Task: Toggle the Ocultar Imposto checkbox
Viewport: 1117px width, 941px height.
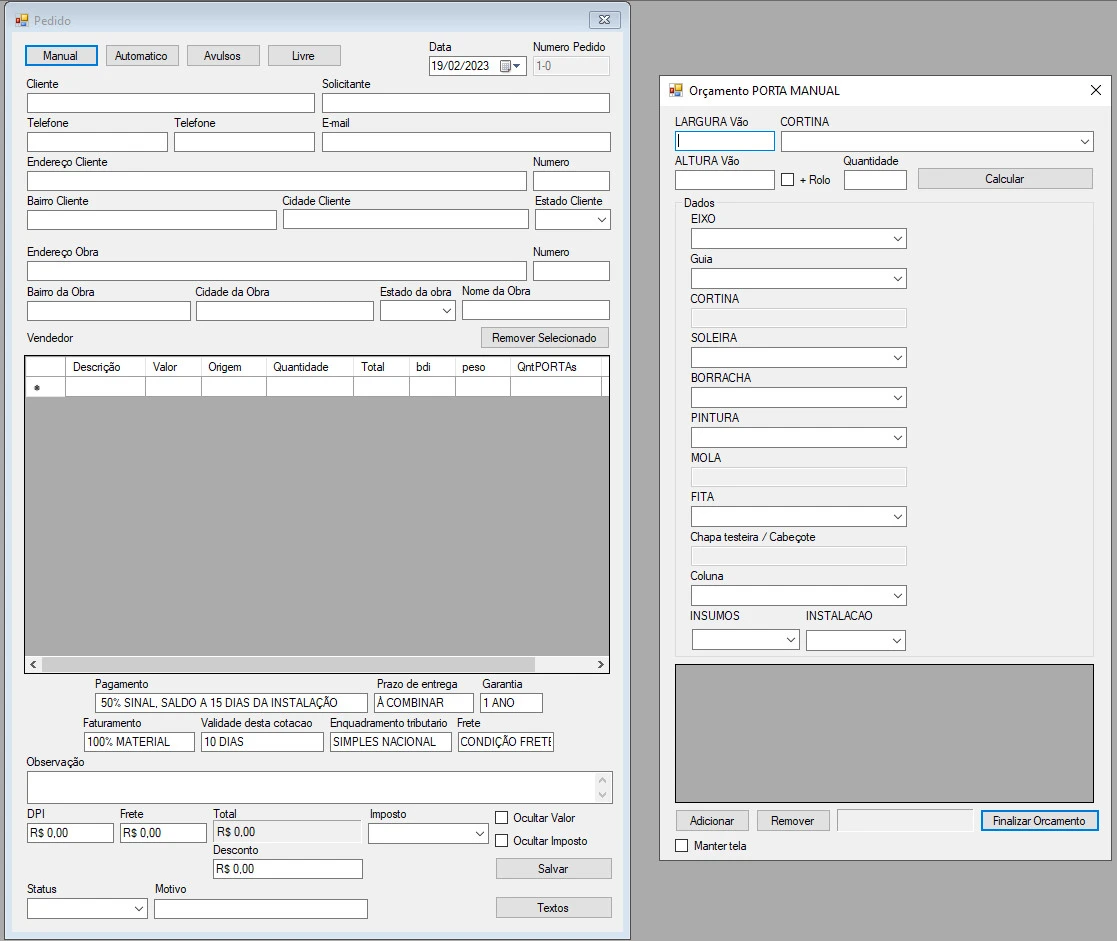Action: pyautogui.click(x=502, y=841)
